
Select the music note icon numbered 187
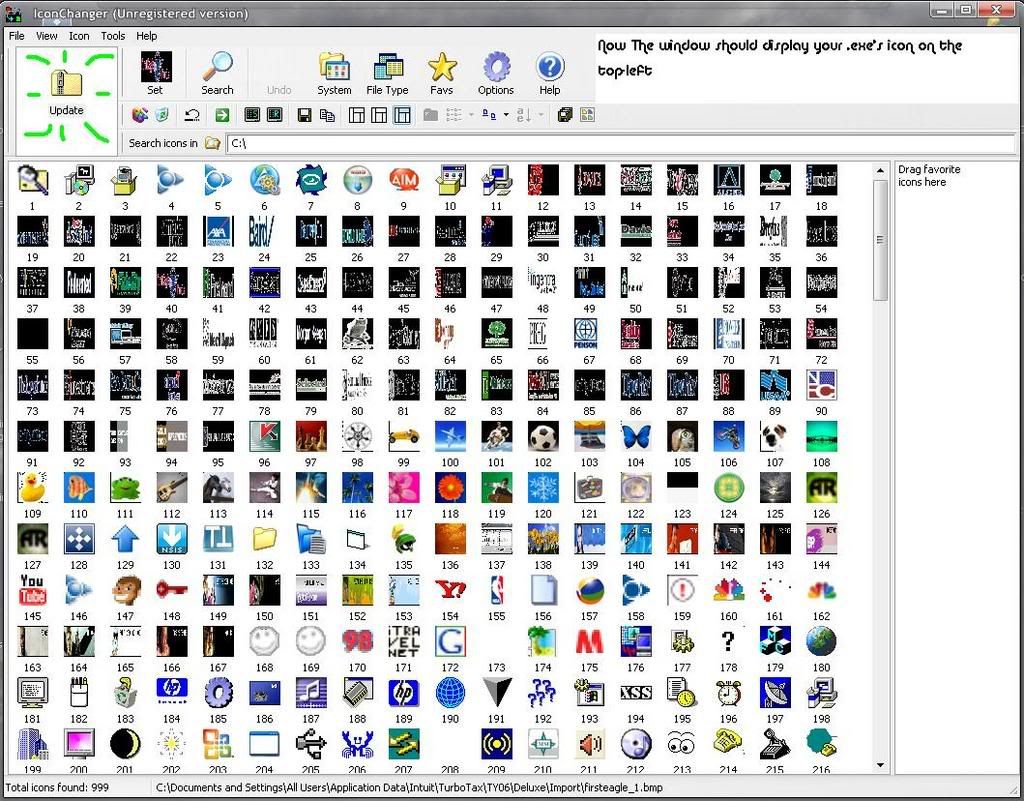(311, 693)
